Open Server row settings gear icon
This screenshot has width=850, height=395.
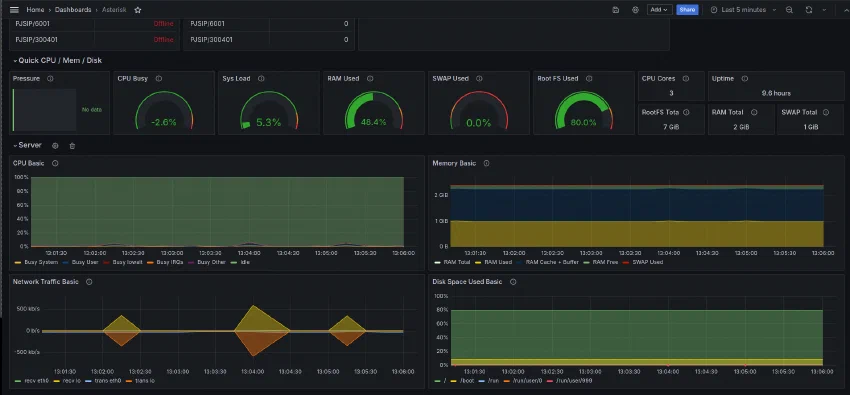pyautogui.click(x=55, y=146)
